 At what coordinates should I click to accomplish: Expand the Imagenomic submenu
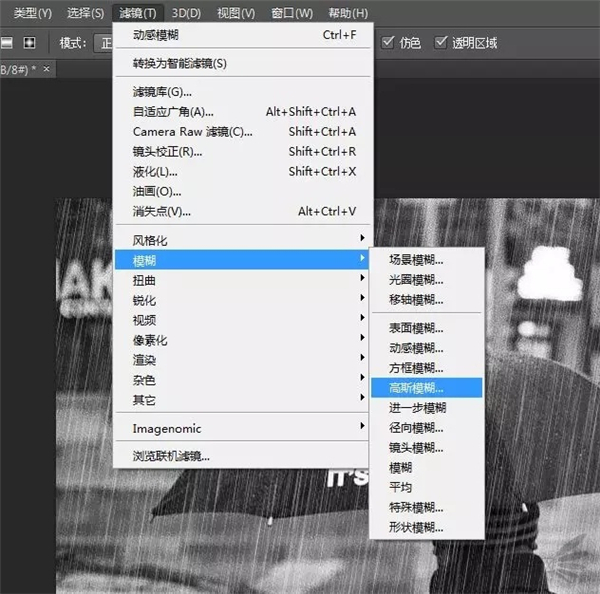tap(242, 428)
